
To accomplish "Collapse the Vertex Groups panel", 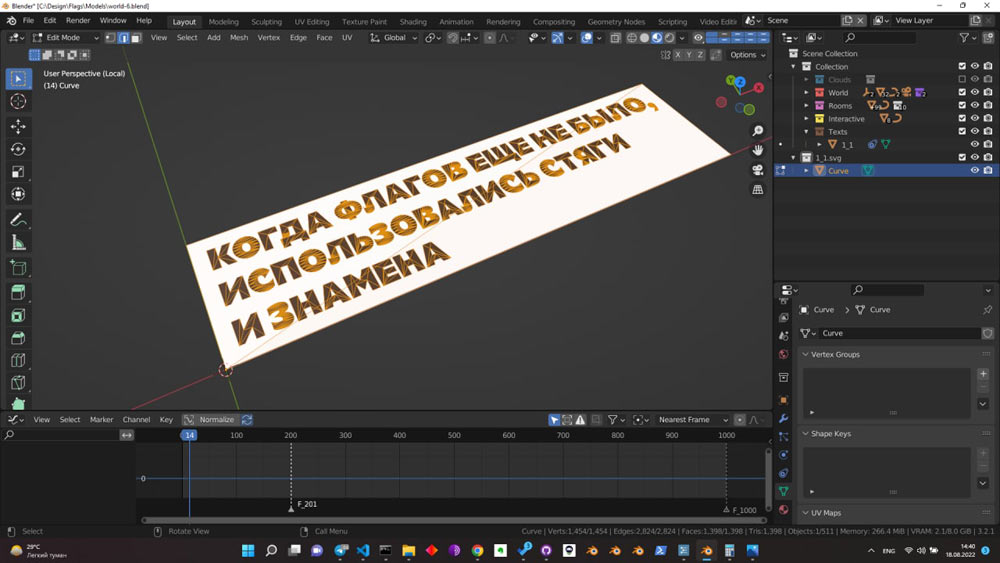I will (x=806, y=354).
